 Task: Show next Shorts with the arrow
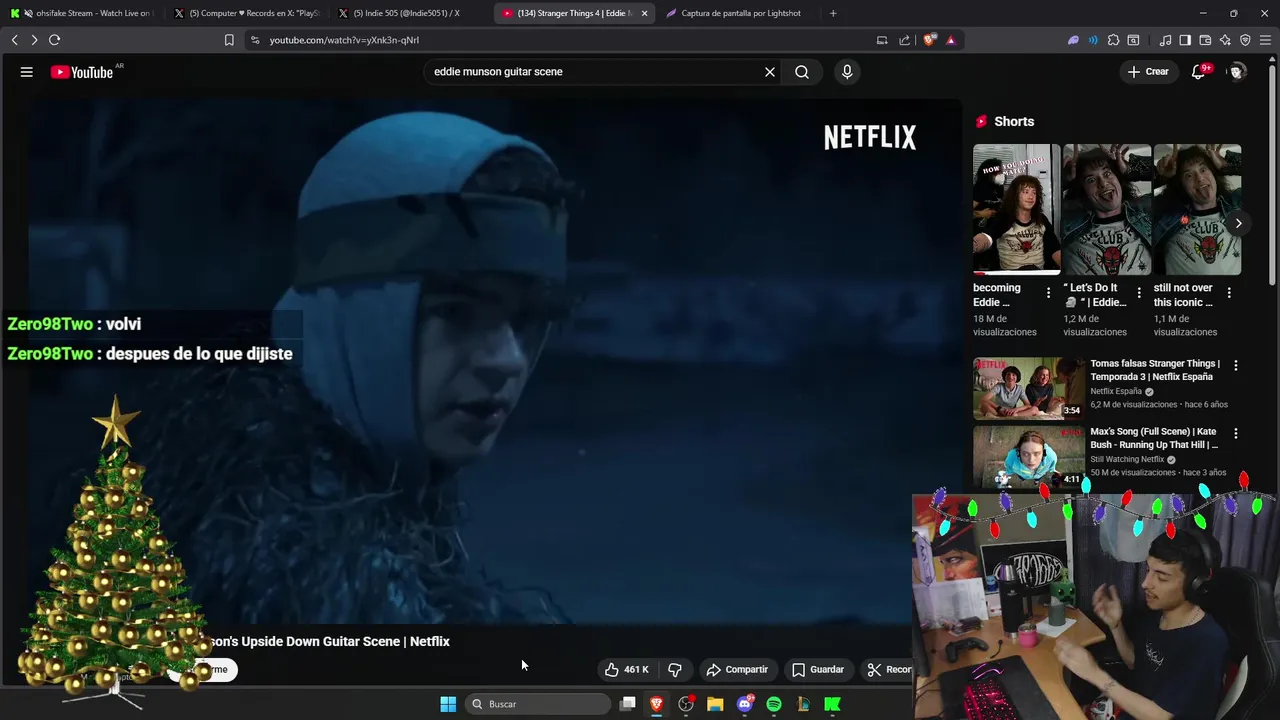[x=1238, y=224]
